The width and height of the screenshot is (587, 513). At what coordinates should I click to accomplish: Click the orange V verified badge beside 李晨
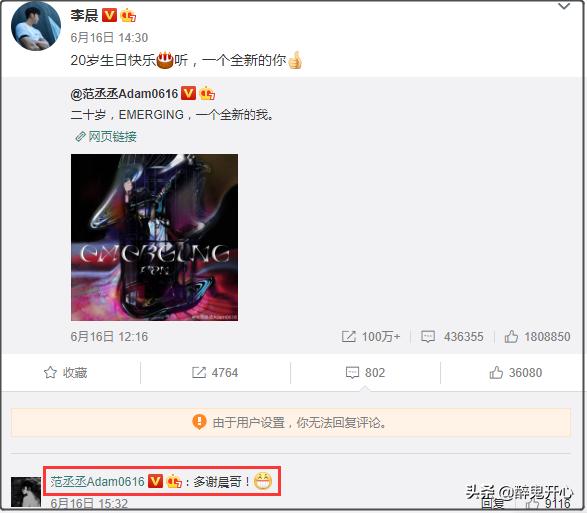109,15
